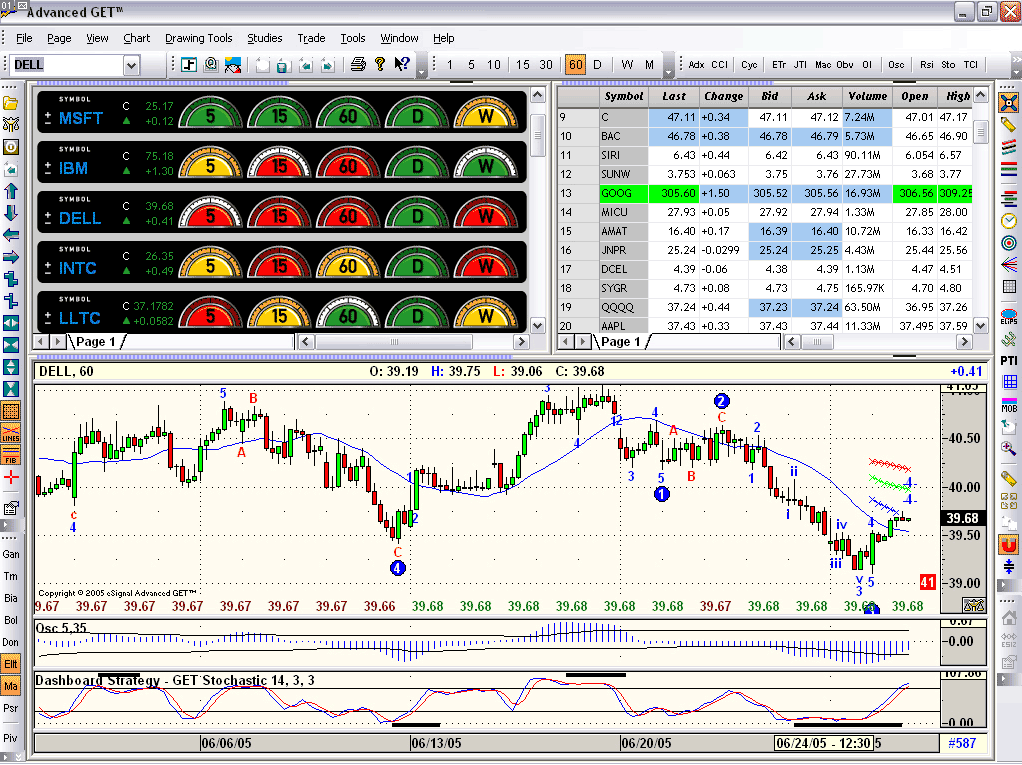
Task: Click the Volume column header
Action: tap(867, 96)
